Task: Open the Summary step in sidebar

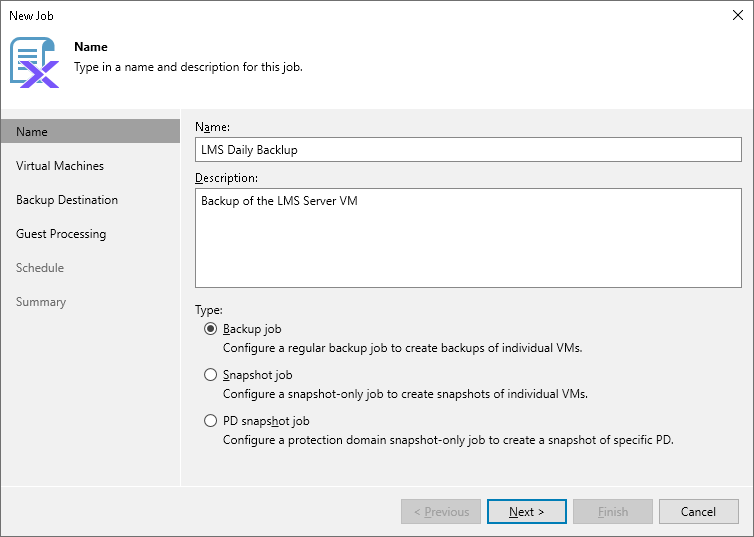Action: click(x=41, y=302)
